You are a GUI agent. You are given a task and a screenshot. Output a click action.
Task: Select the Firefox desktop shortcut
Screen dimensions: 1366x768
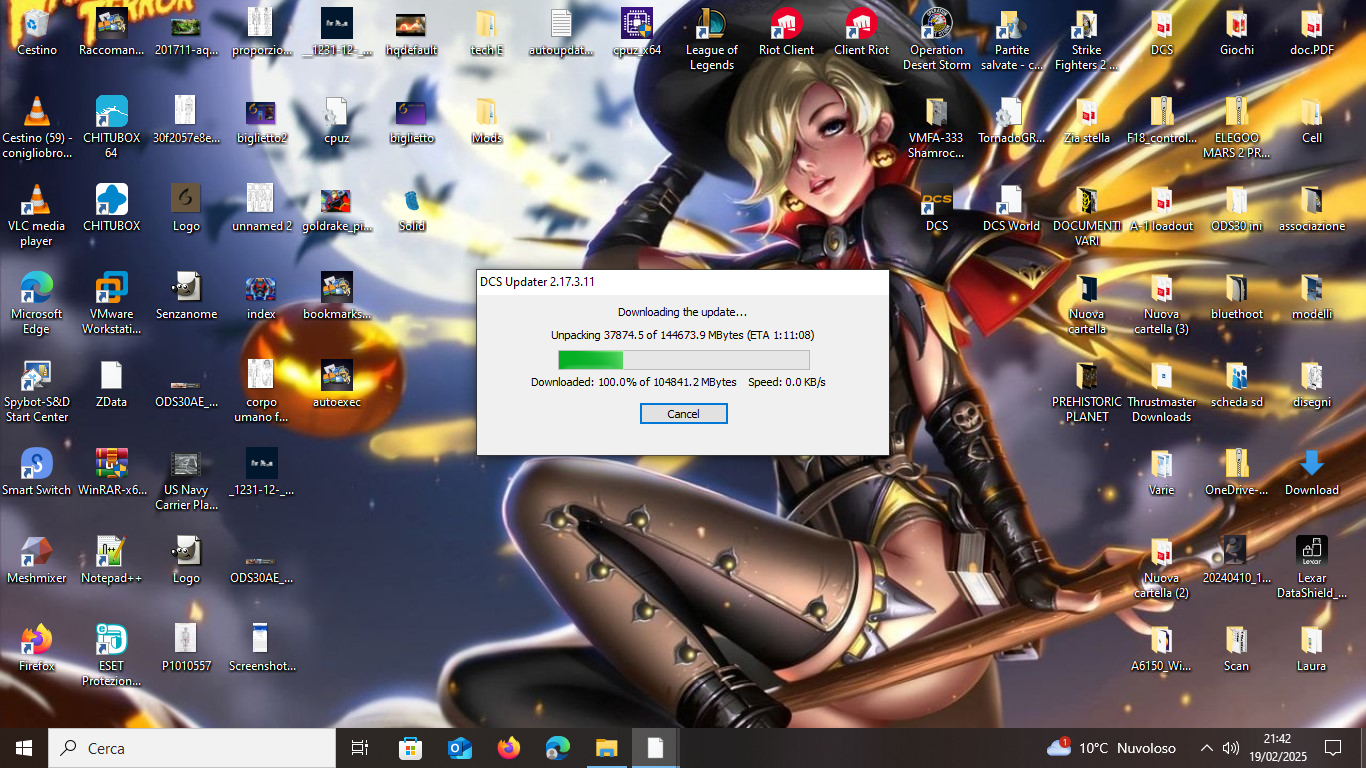37,647
